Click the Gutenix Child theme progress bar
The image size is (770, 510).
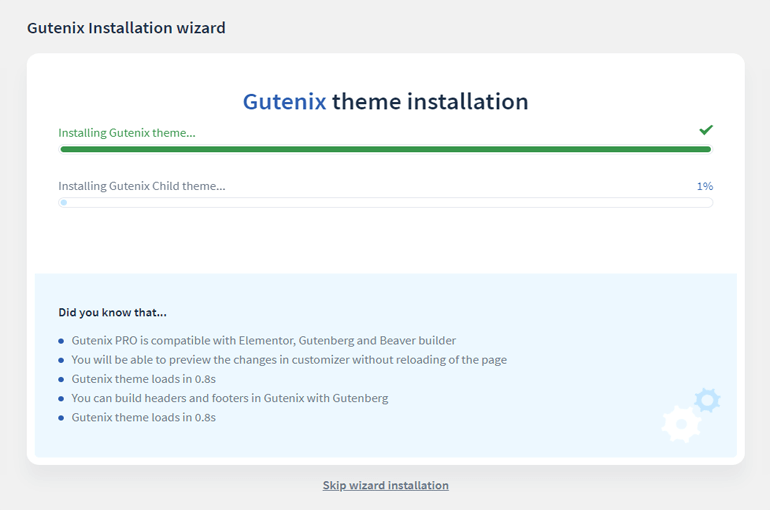(x=385, y=202)
